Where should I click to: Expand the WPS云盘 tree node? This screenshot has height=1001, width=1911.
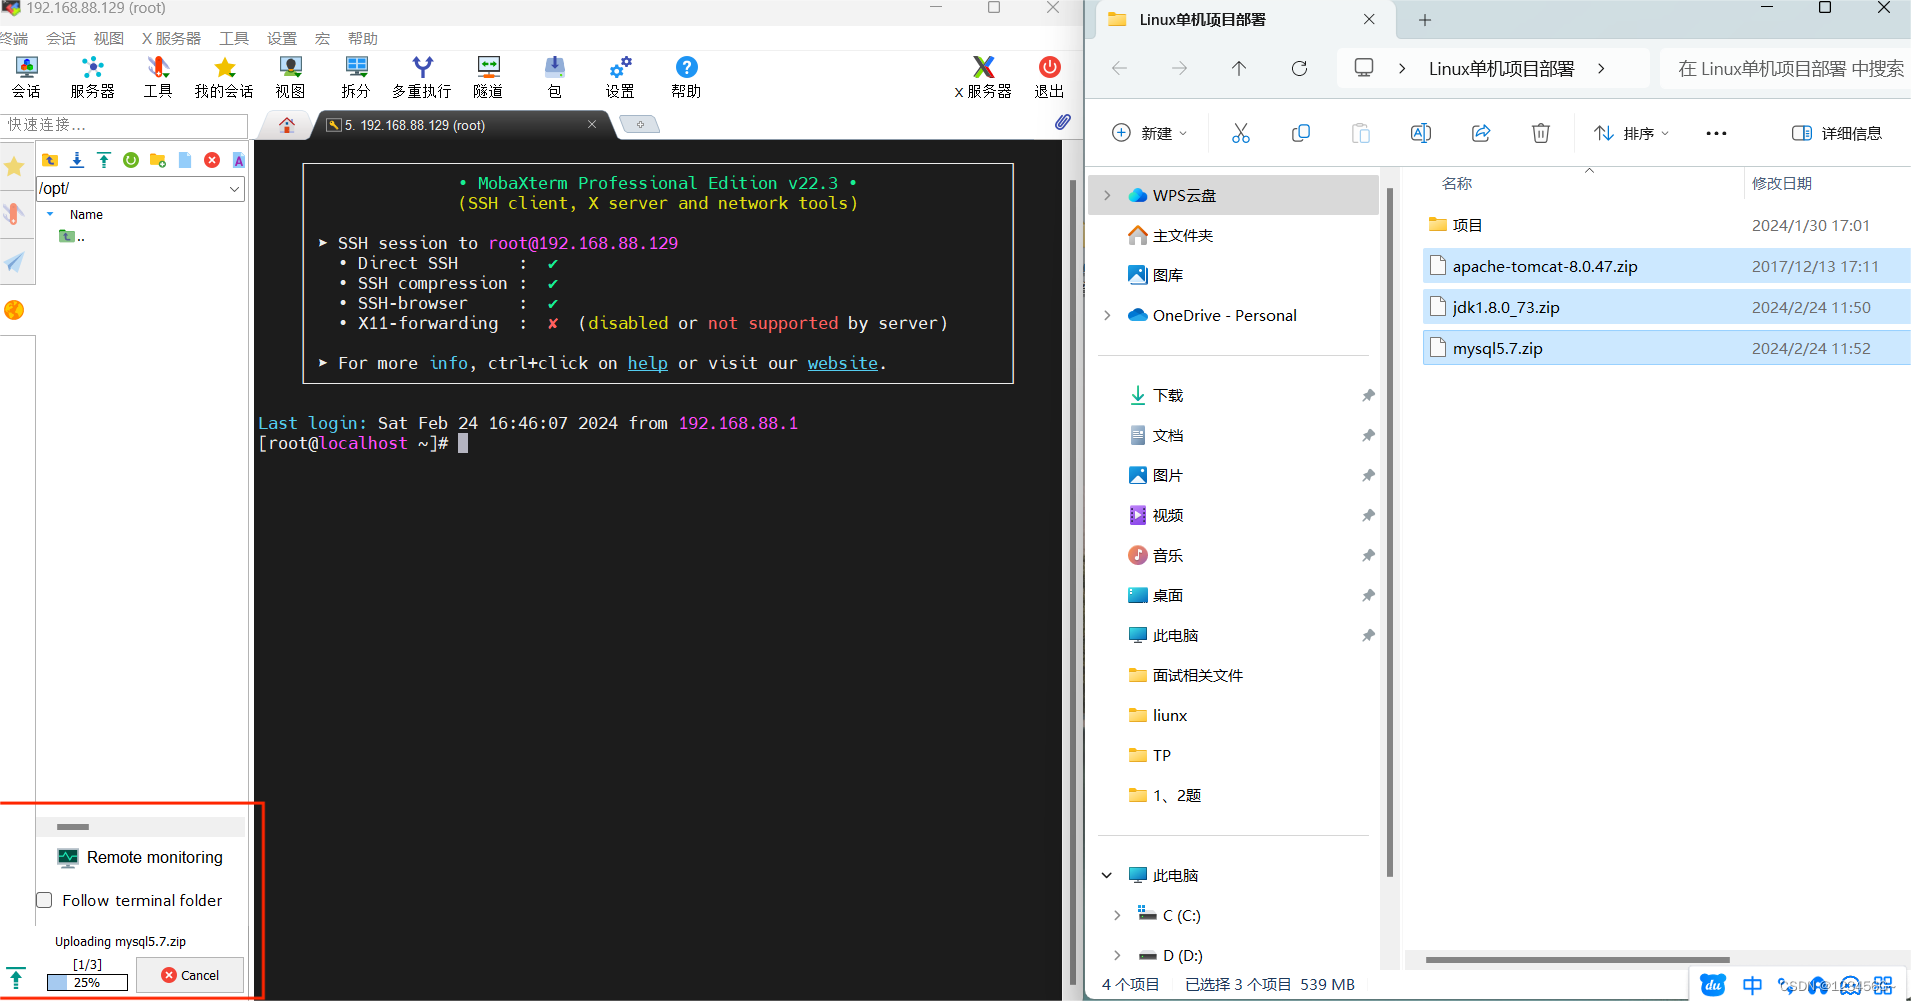click(1107, 195)
